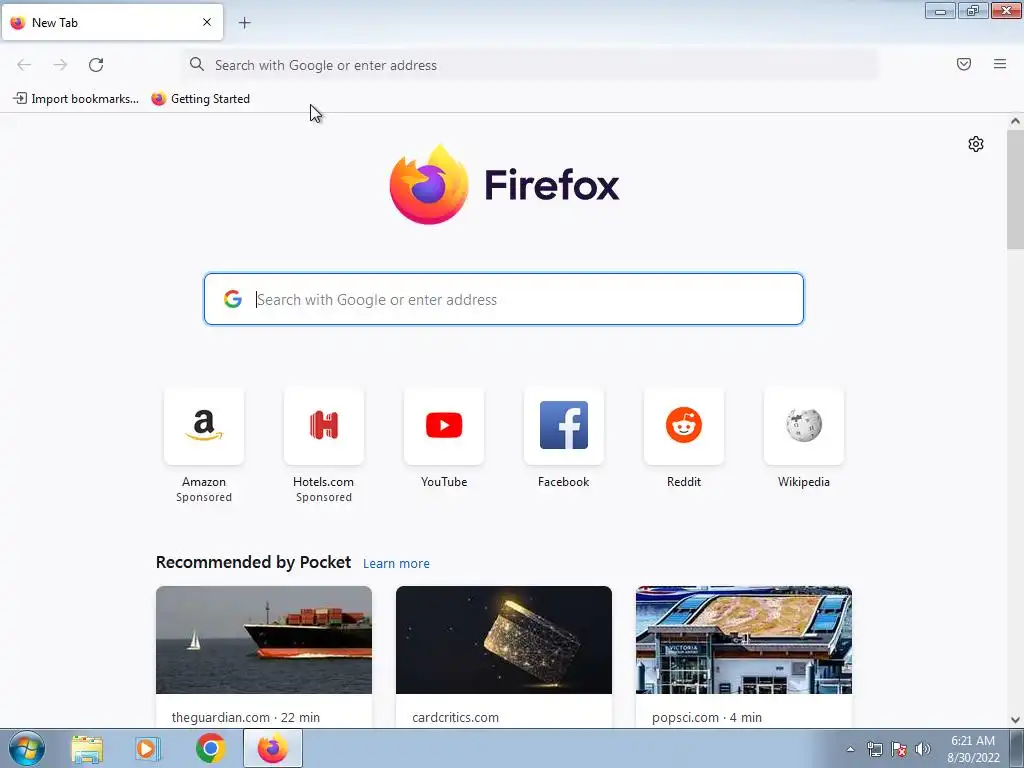This screenshot has height=768, width=1024.
Task: Open Windows Media Player taskbar icon
Action: pos(148,748)
